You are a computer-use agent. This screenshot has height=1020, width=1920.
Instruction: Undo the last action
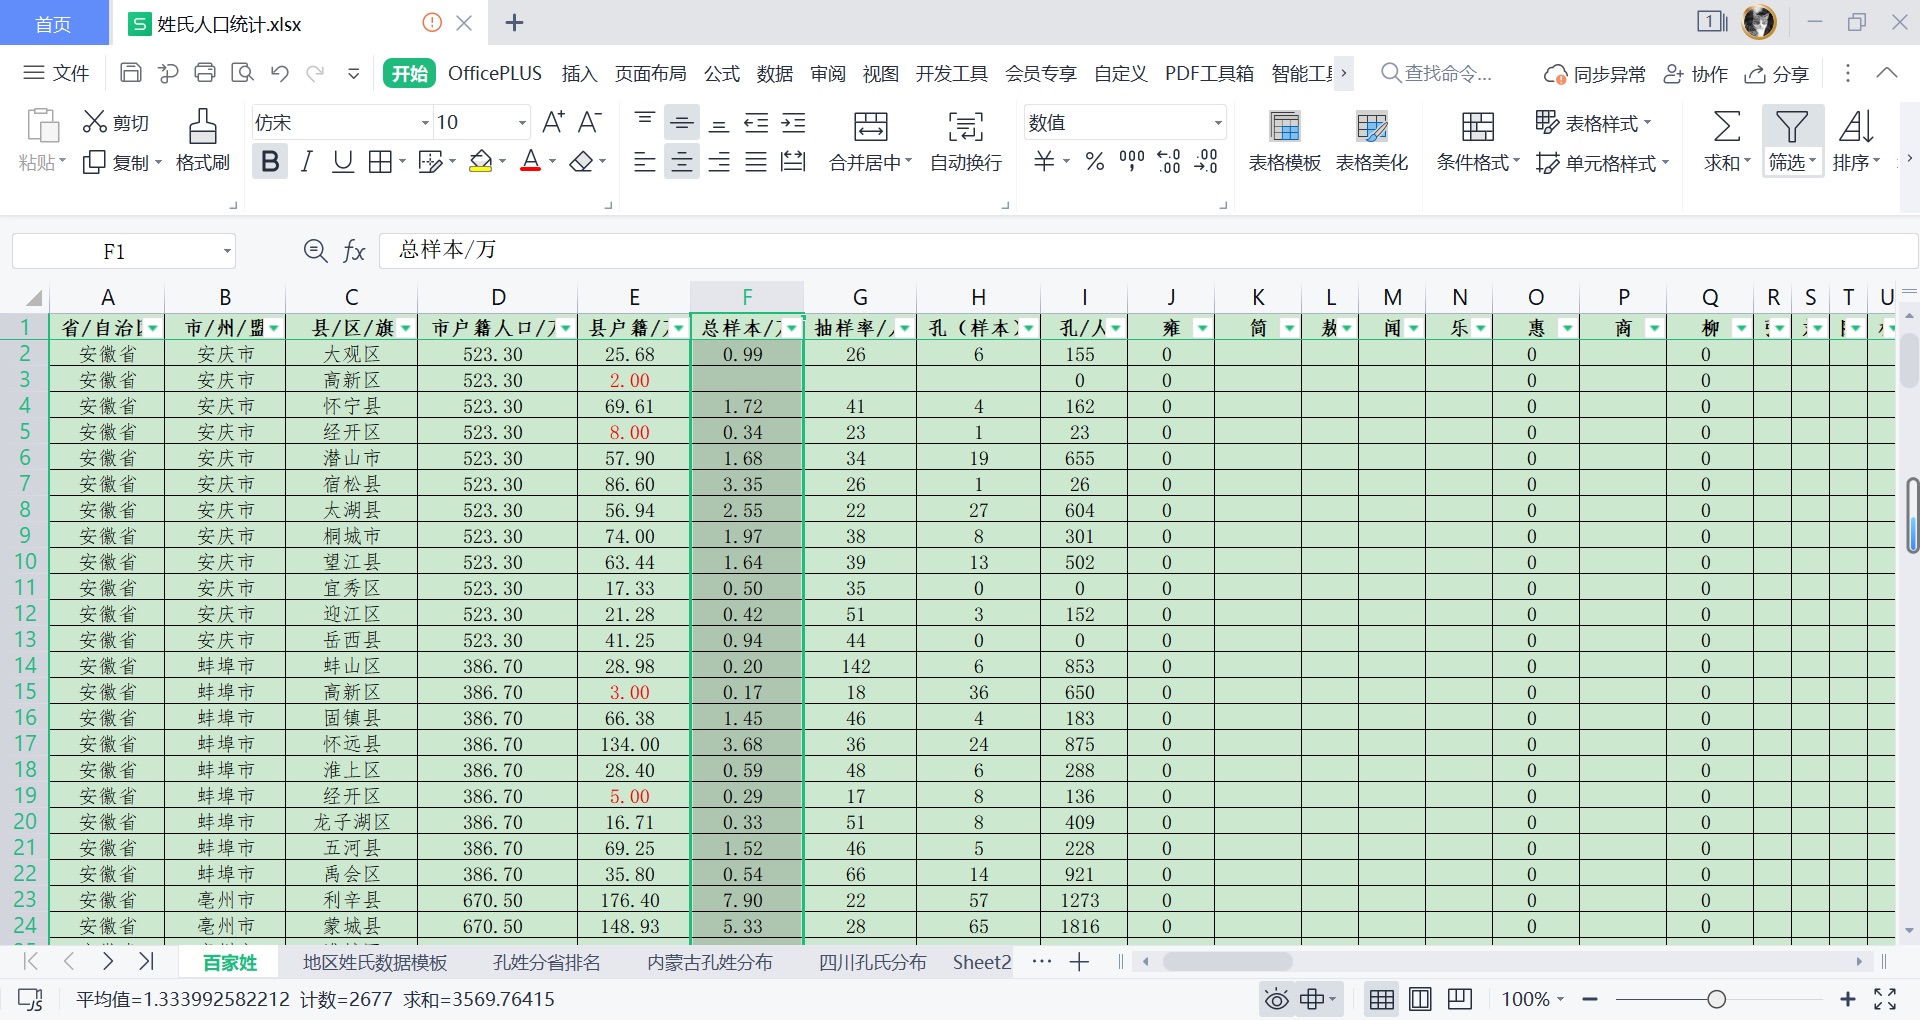coord(280,73)
